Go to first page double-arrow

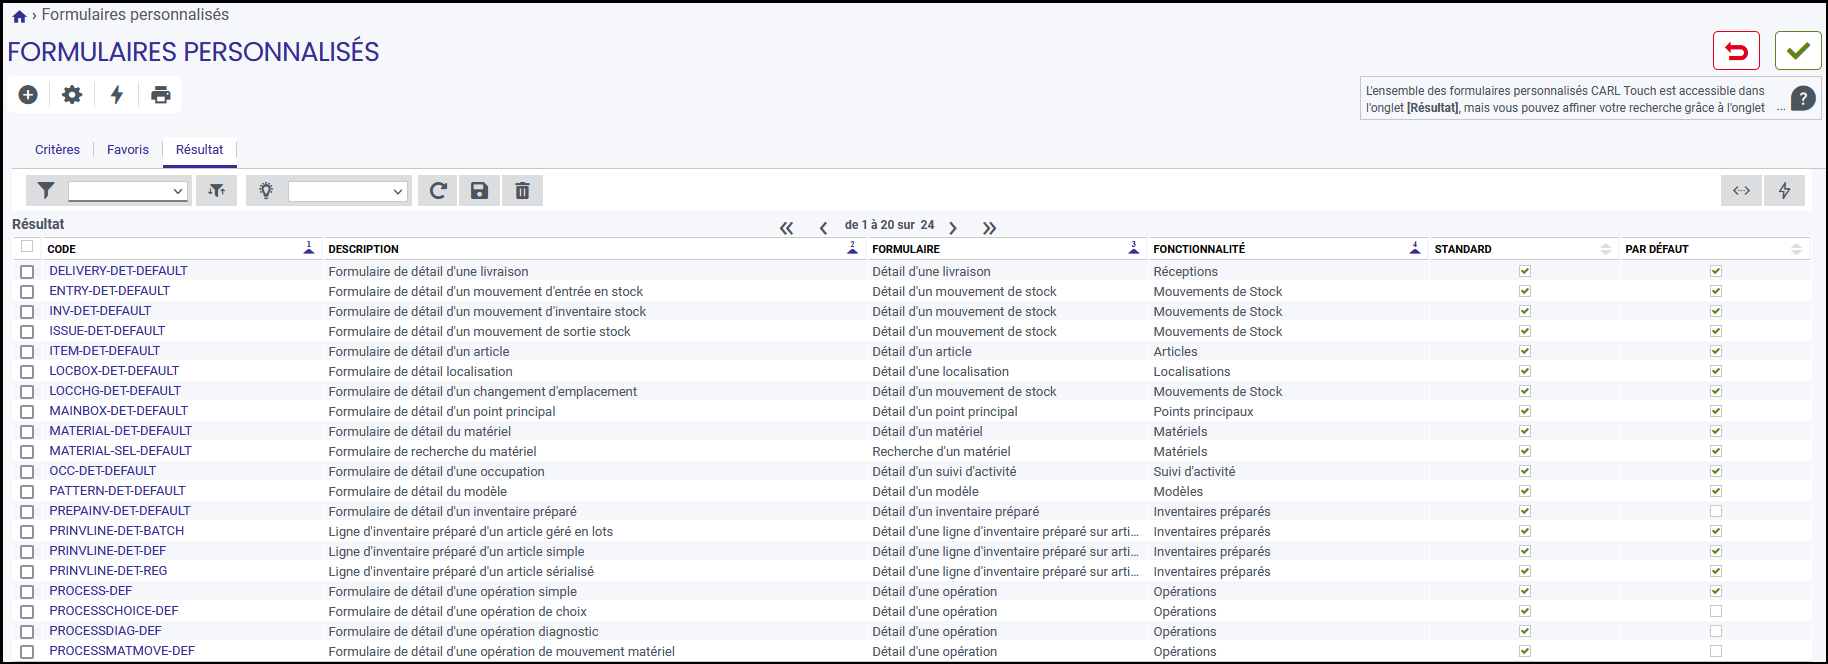(x=787, y=228)
